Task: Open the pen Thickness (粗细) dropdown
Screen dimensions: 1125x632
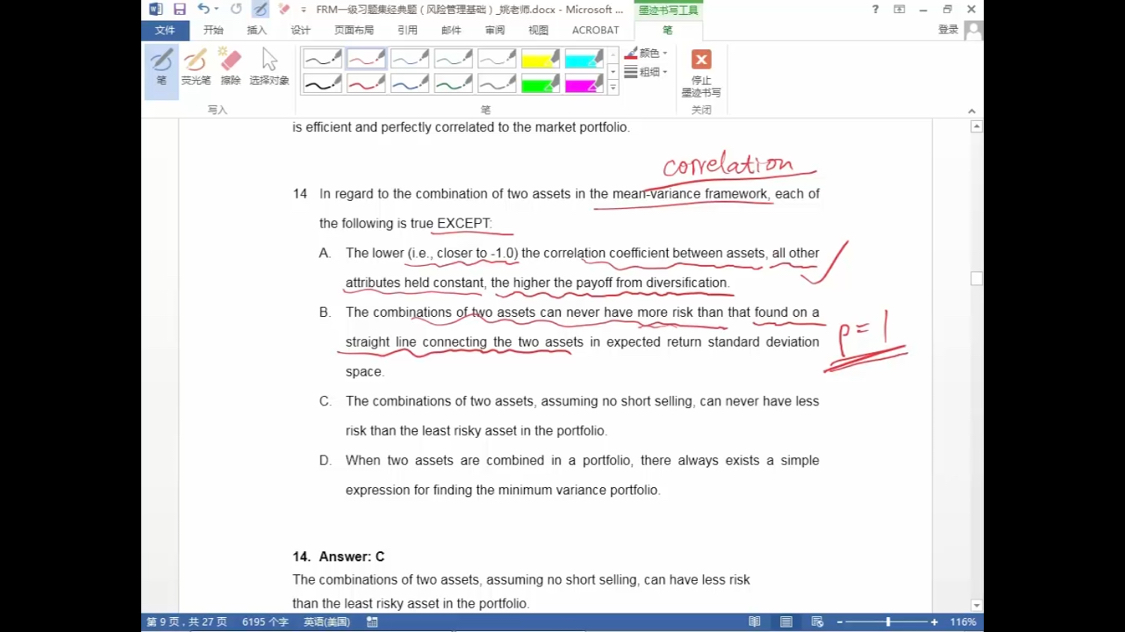Action: [647, 72]
